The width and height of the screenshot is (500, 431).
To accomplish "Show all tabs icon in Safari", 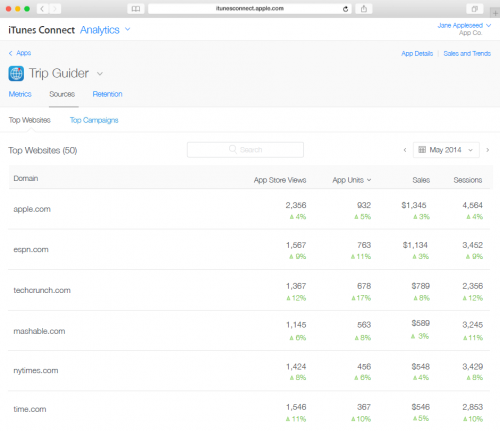I will click(x=475, y=9).
